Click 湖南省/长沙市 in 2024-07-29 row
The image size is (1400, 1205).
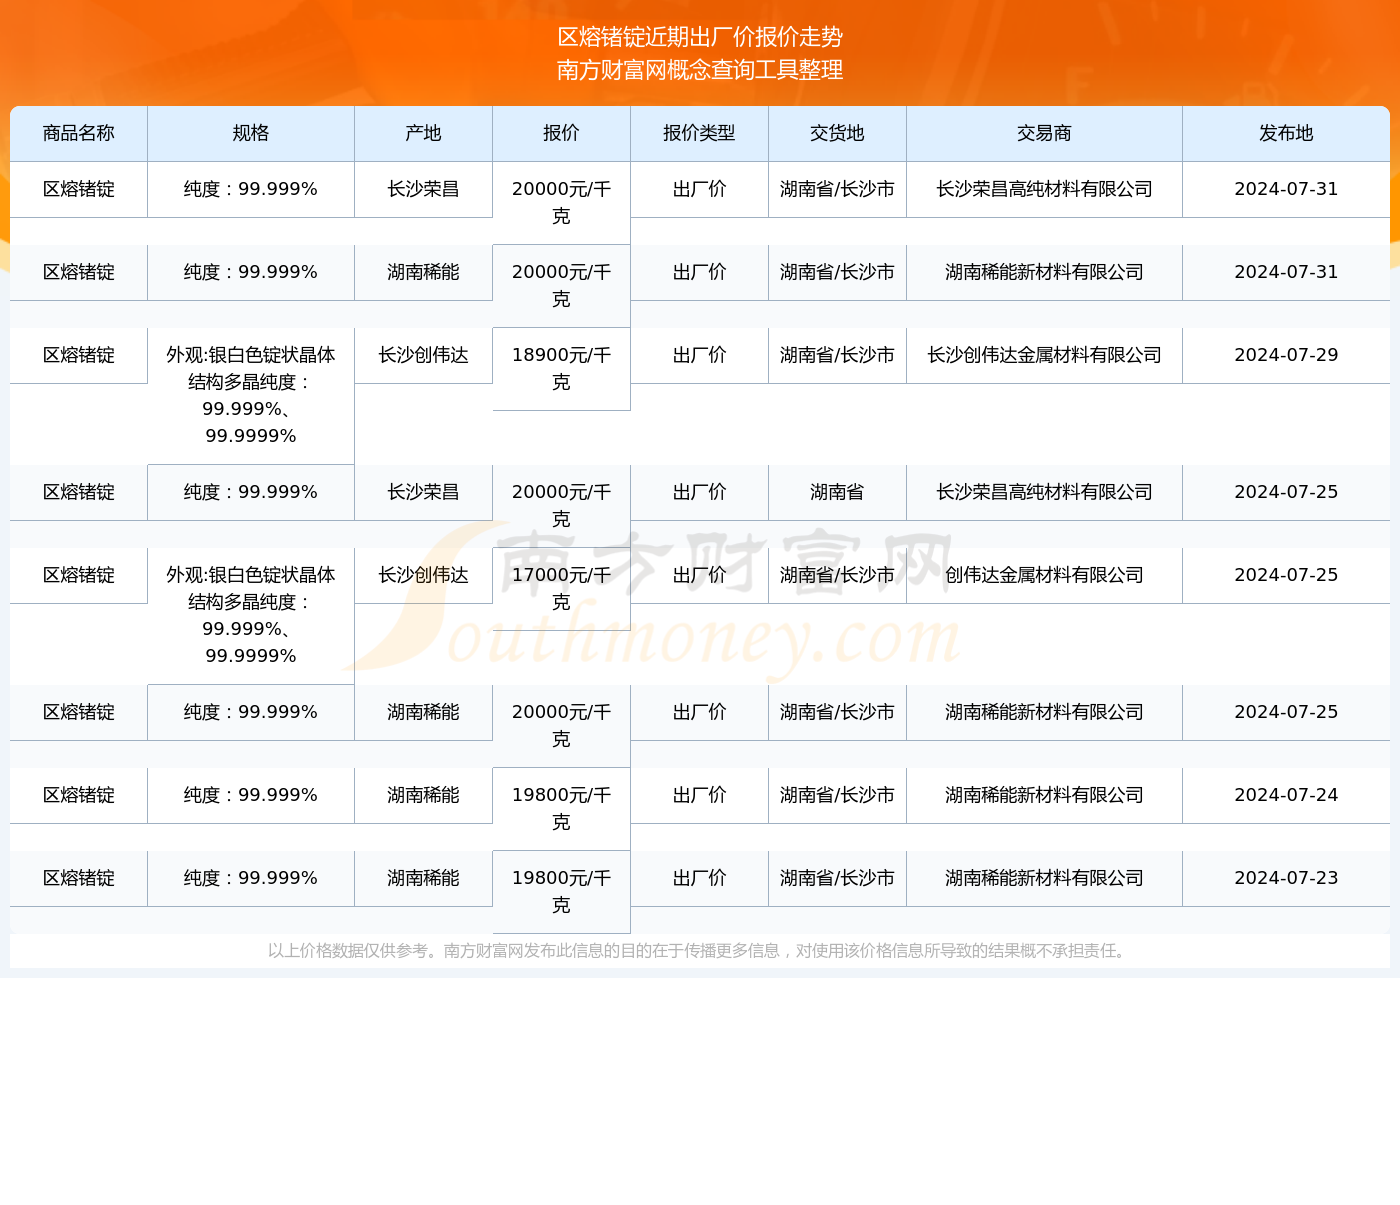point(838,356)
